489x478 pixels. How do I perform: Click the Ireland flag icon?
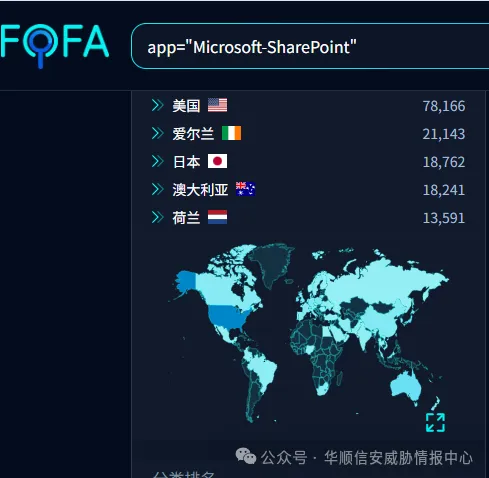(231, 133)
